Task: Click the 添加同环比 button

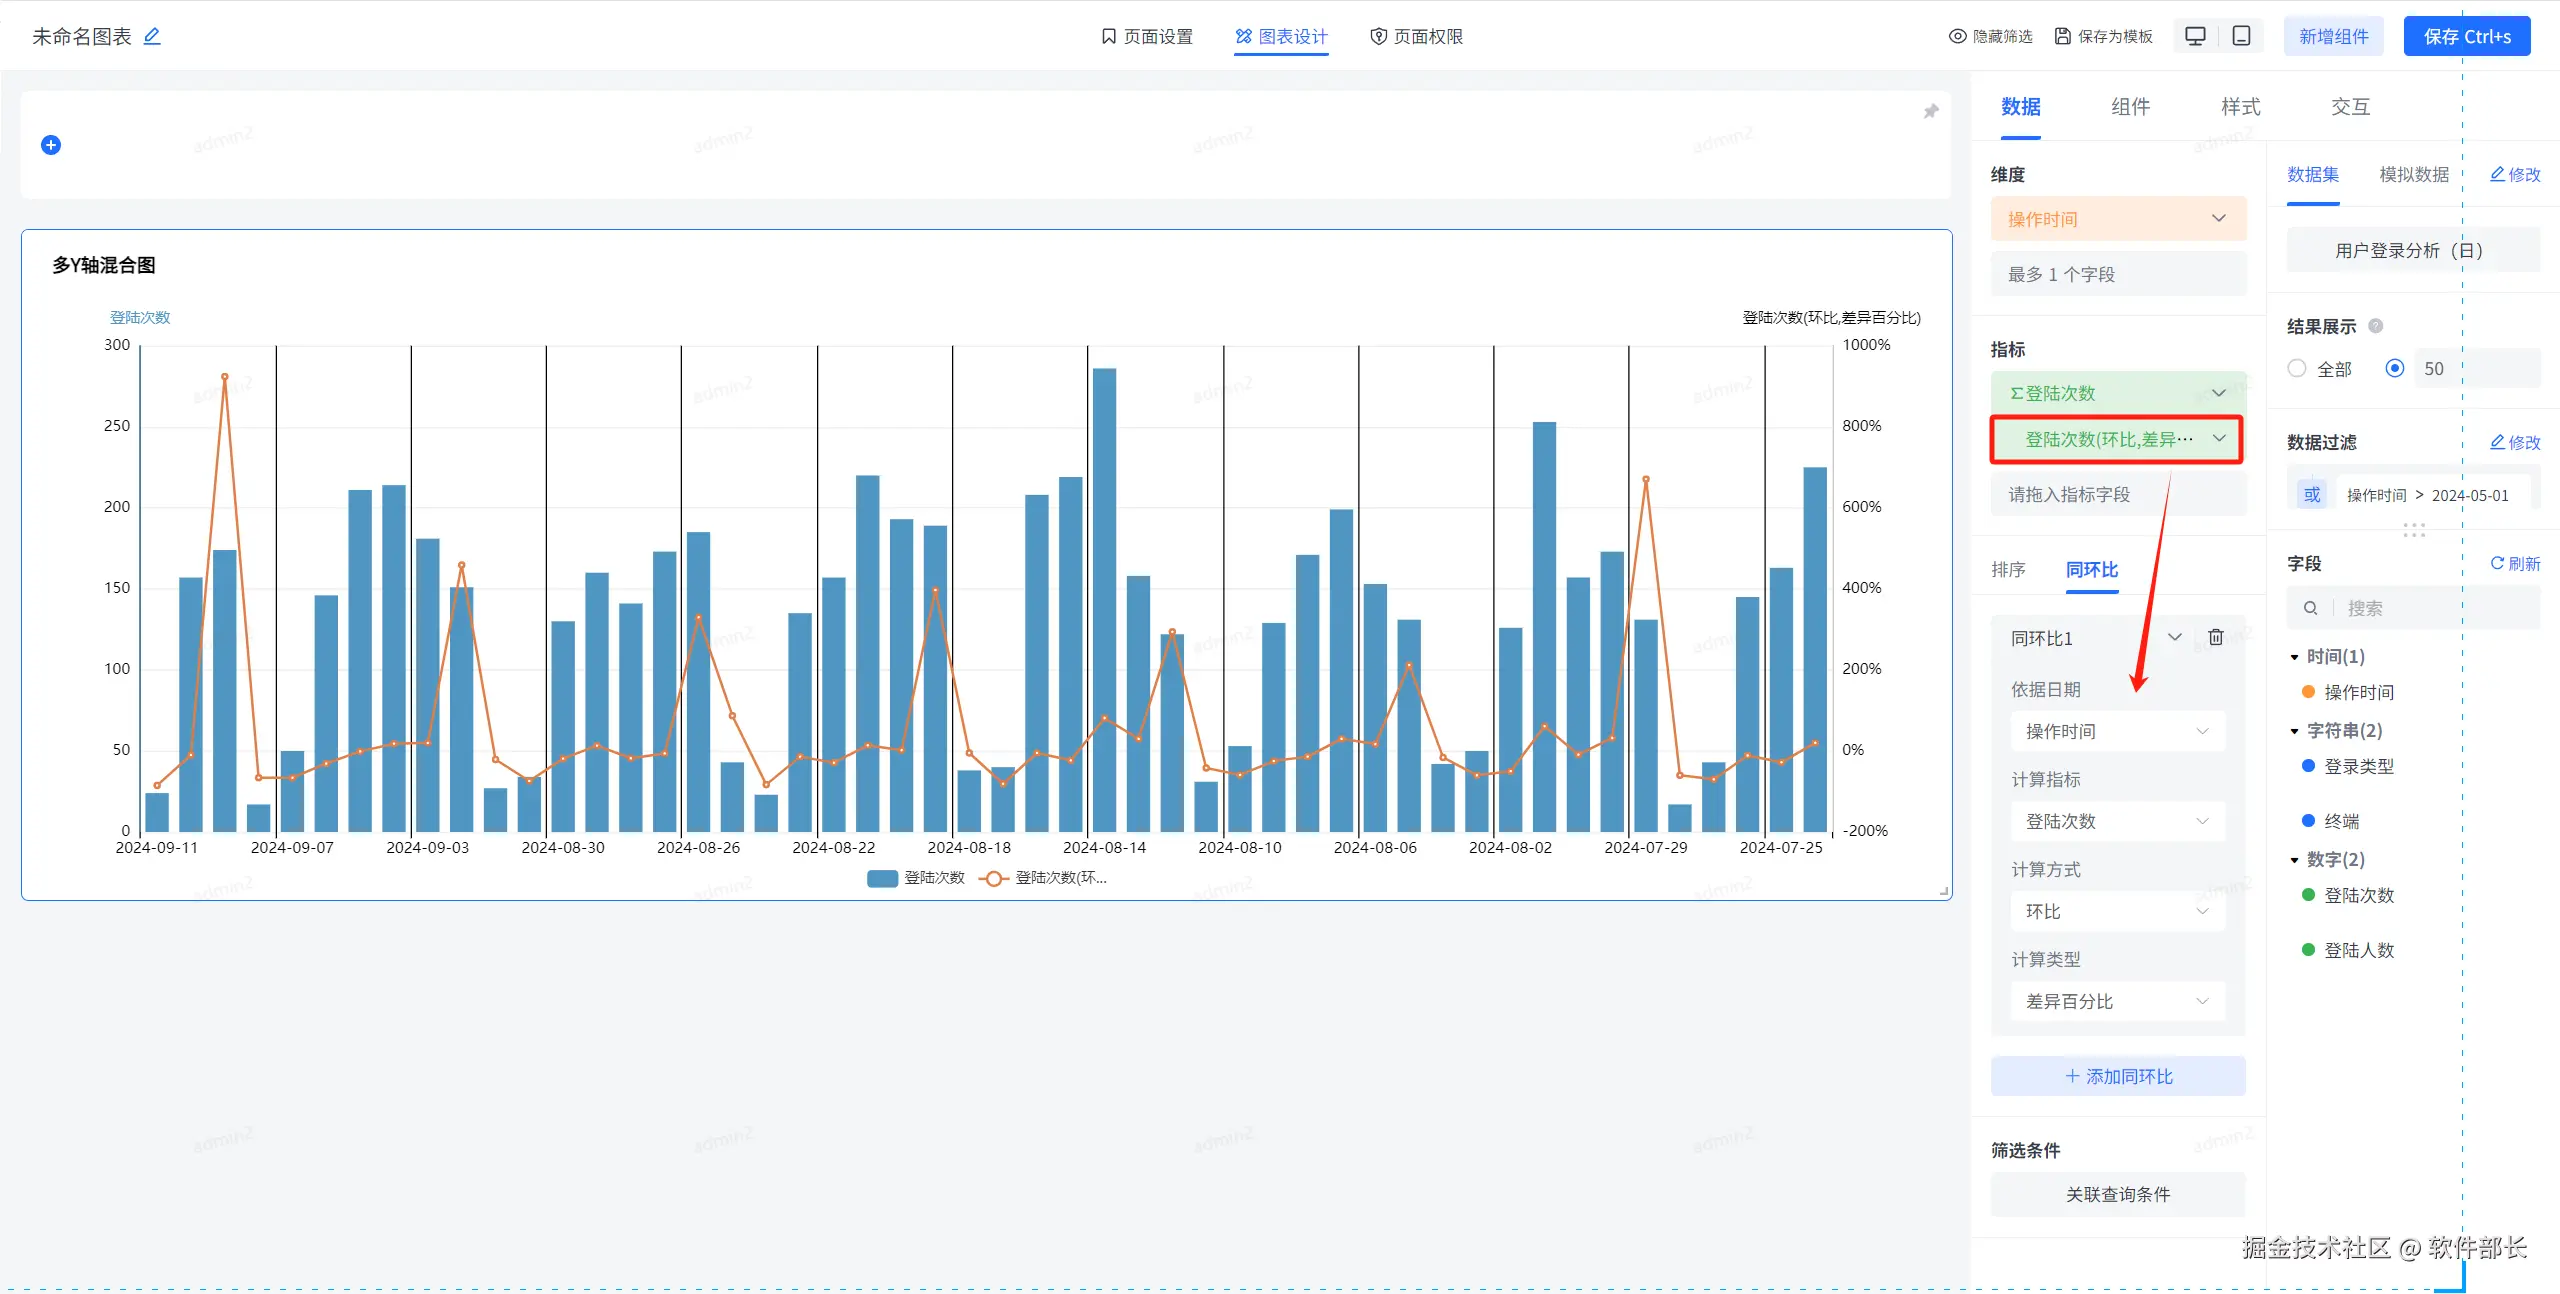Action: [2117, 1076]
